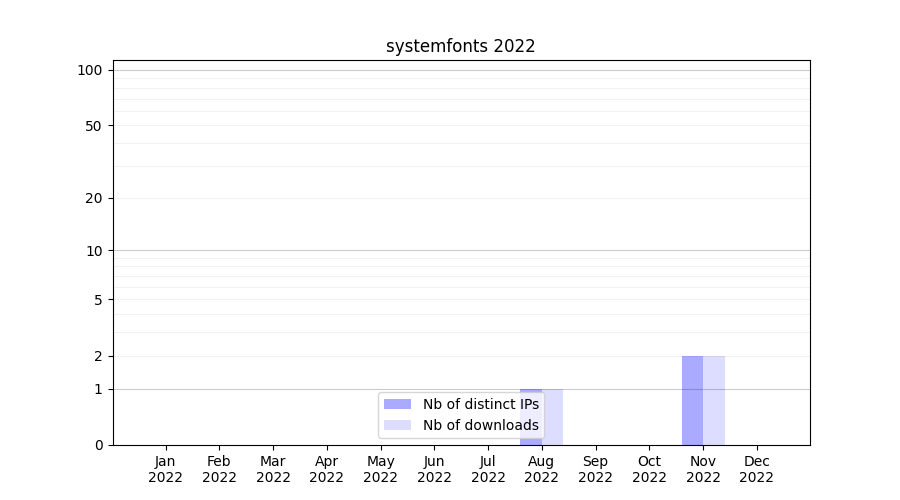Click the 5 y-axis tick label
Screen dimensions: 900x500
[98, 300]
